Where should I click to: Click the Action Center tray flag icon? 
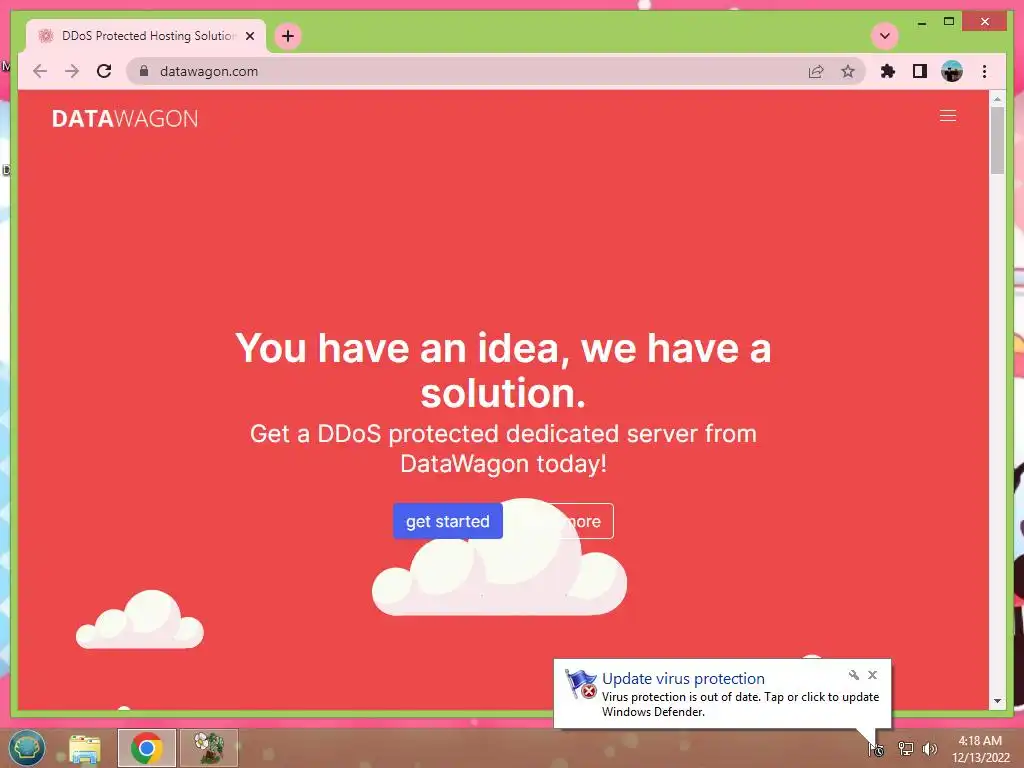(x=876, y=749)
